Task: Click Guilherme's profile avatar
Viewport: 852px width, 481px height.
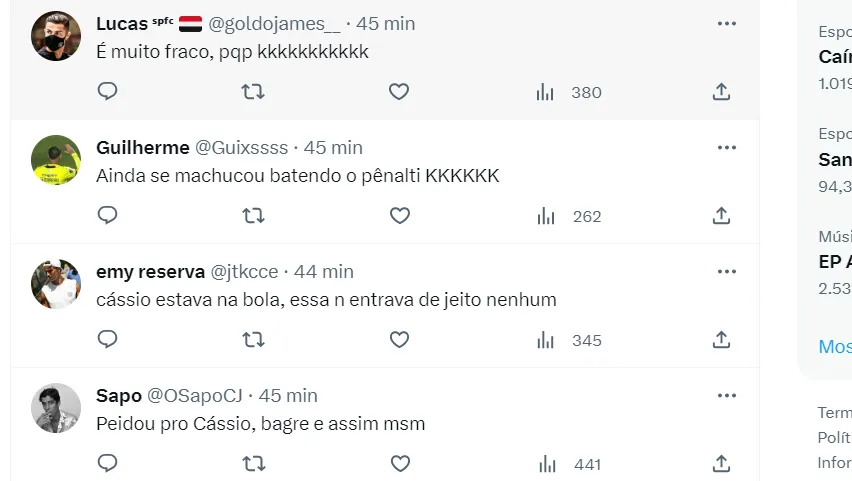Action: pyautogui.click(x=56, y=160)
